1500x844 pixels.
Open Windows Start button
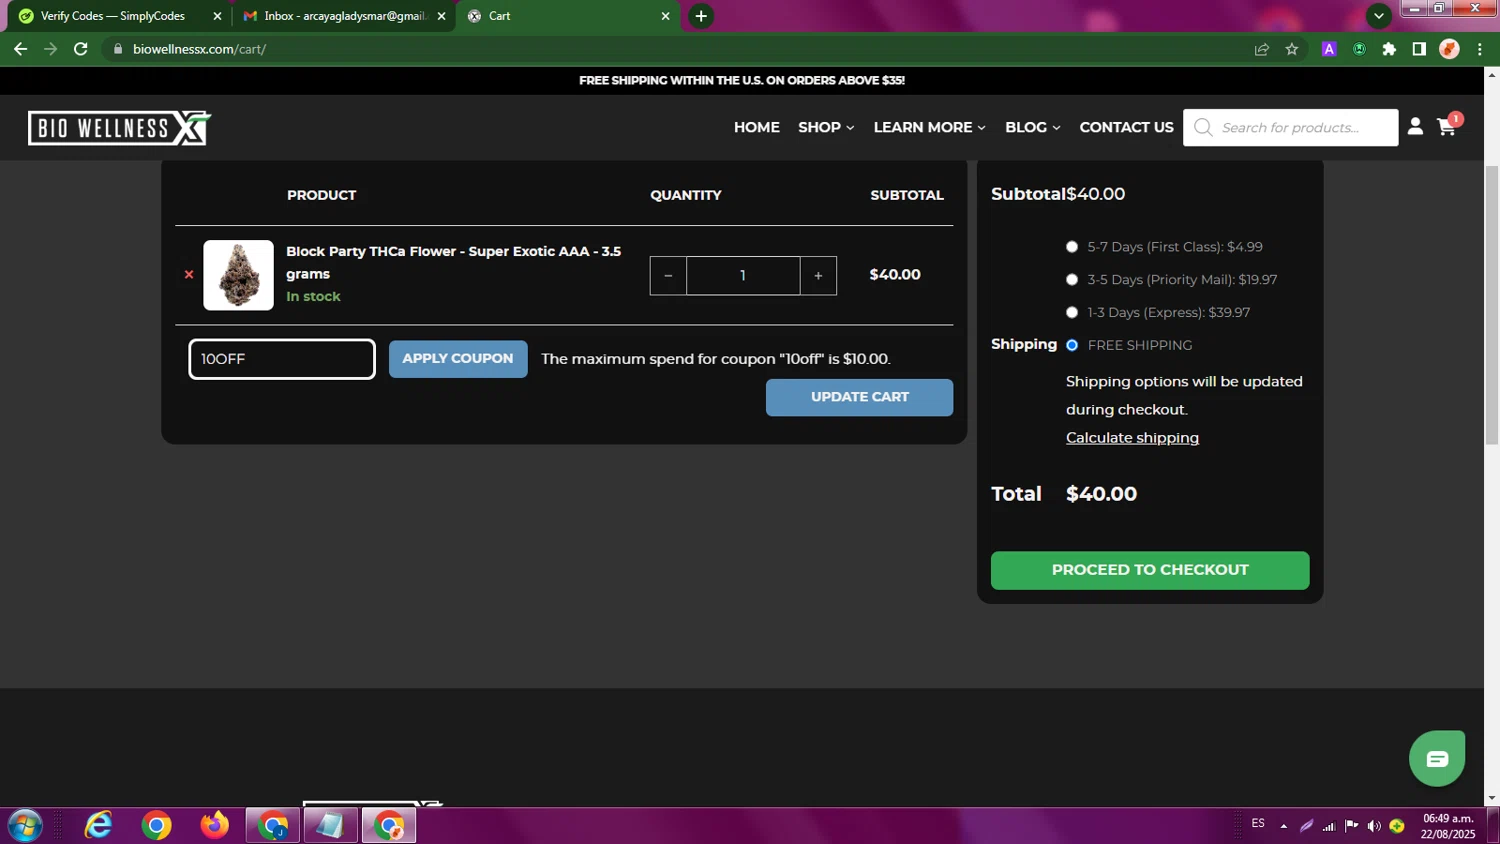pos(24,826)
